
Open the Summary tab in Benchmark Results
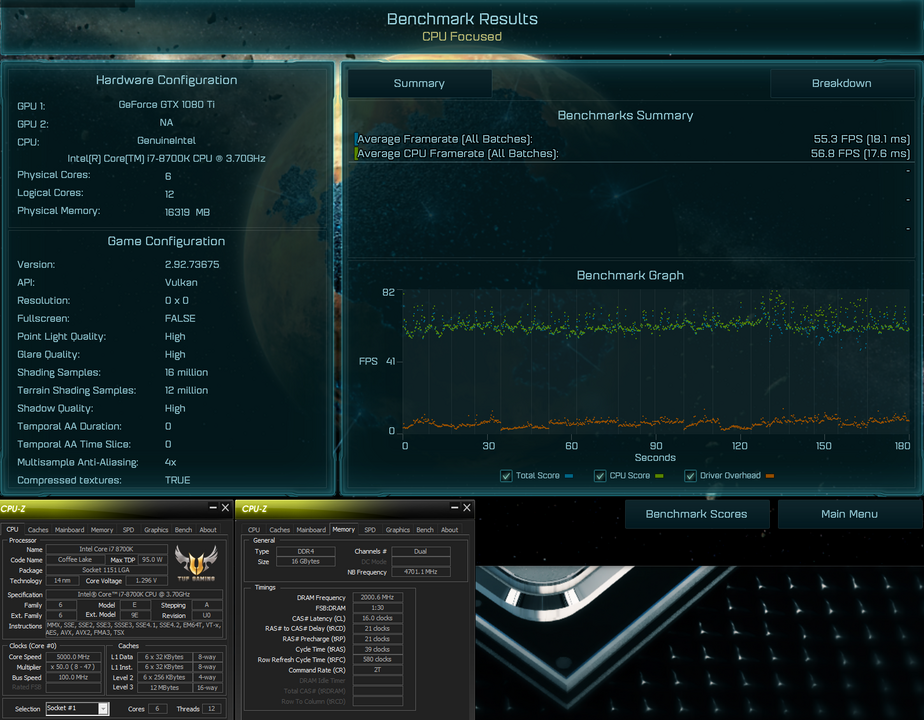click(x=419, y=84)
